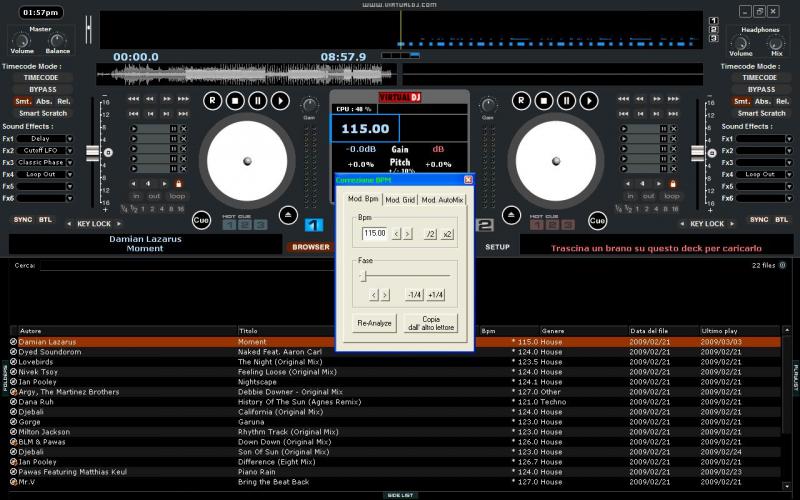Viewport: 800px width, 500px height.
Task: Click the Re-Analyze button
Action: 374,323
